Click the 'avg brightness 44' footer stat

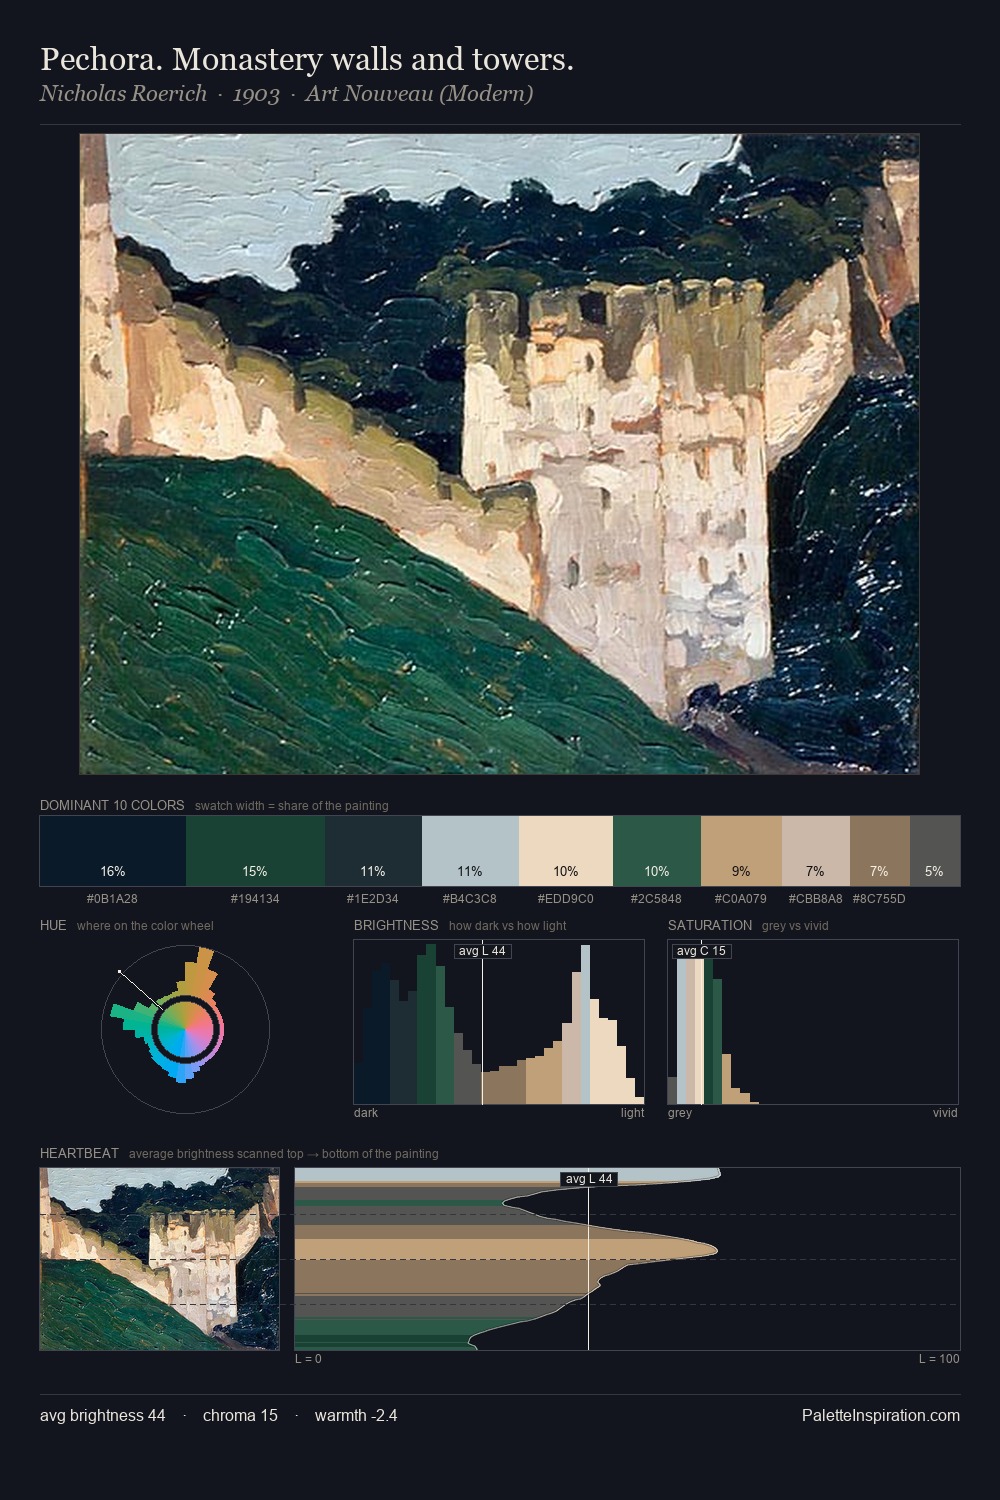[x=103, y=1415]
